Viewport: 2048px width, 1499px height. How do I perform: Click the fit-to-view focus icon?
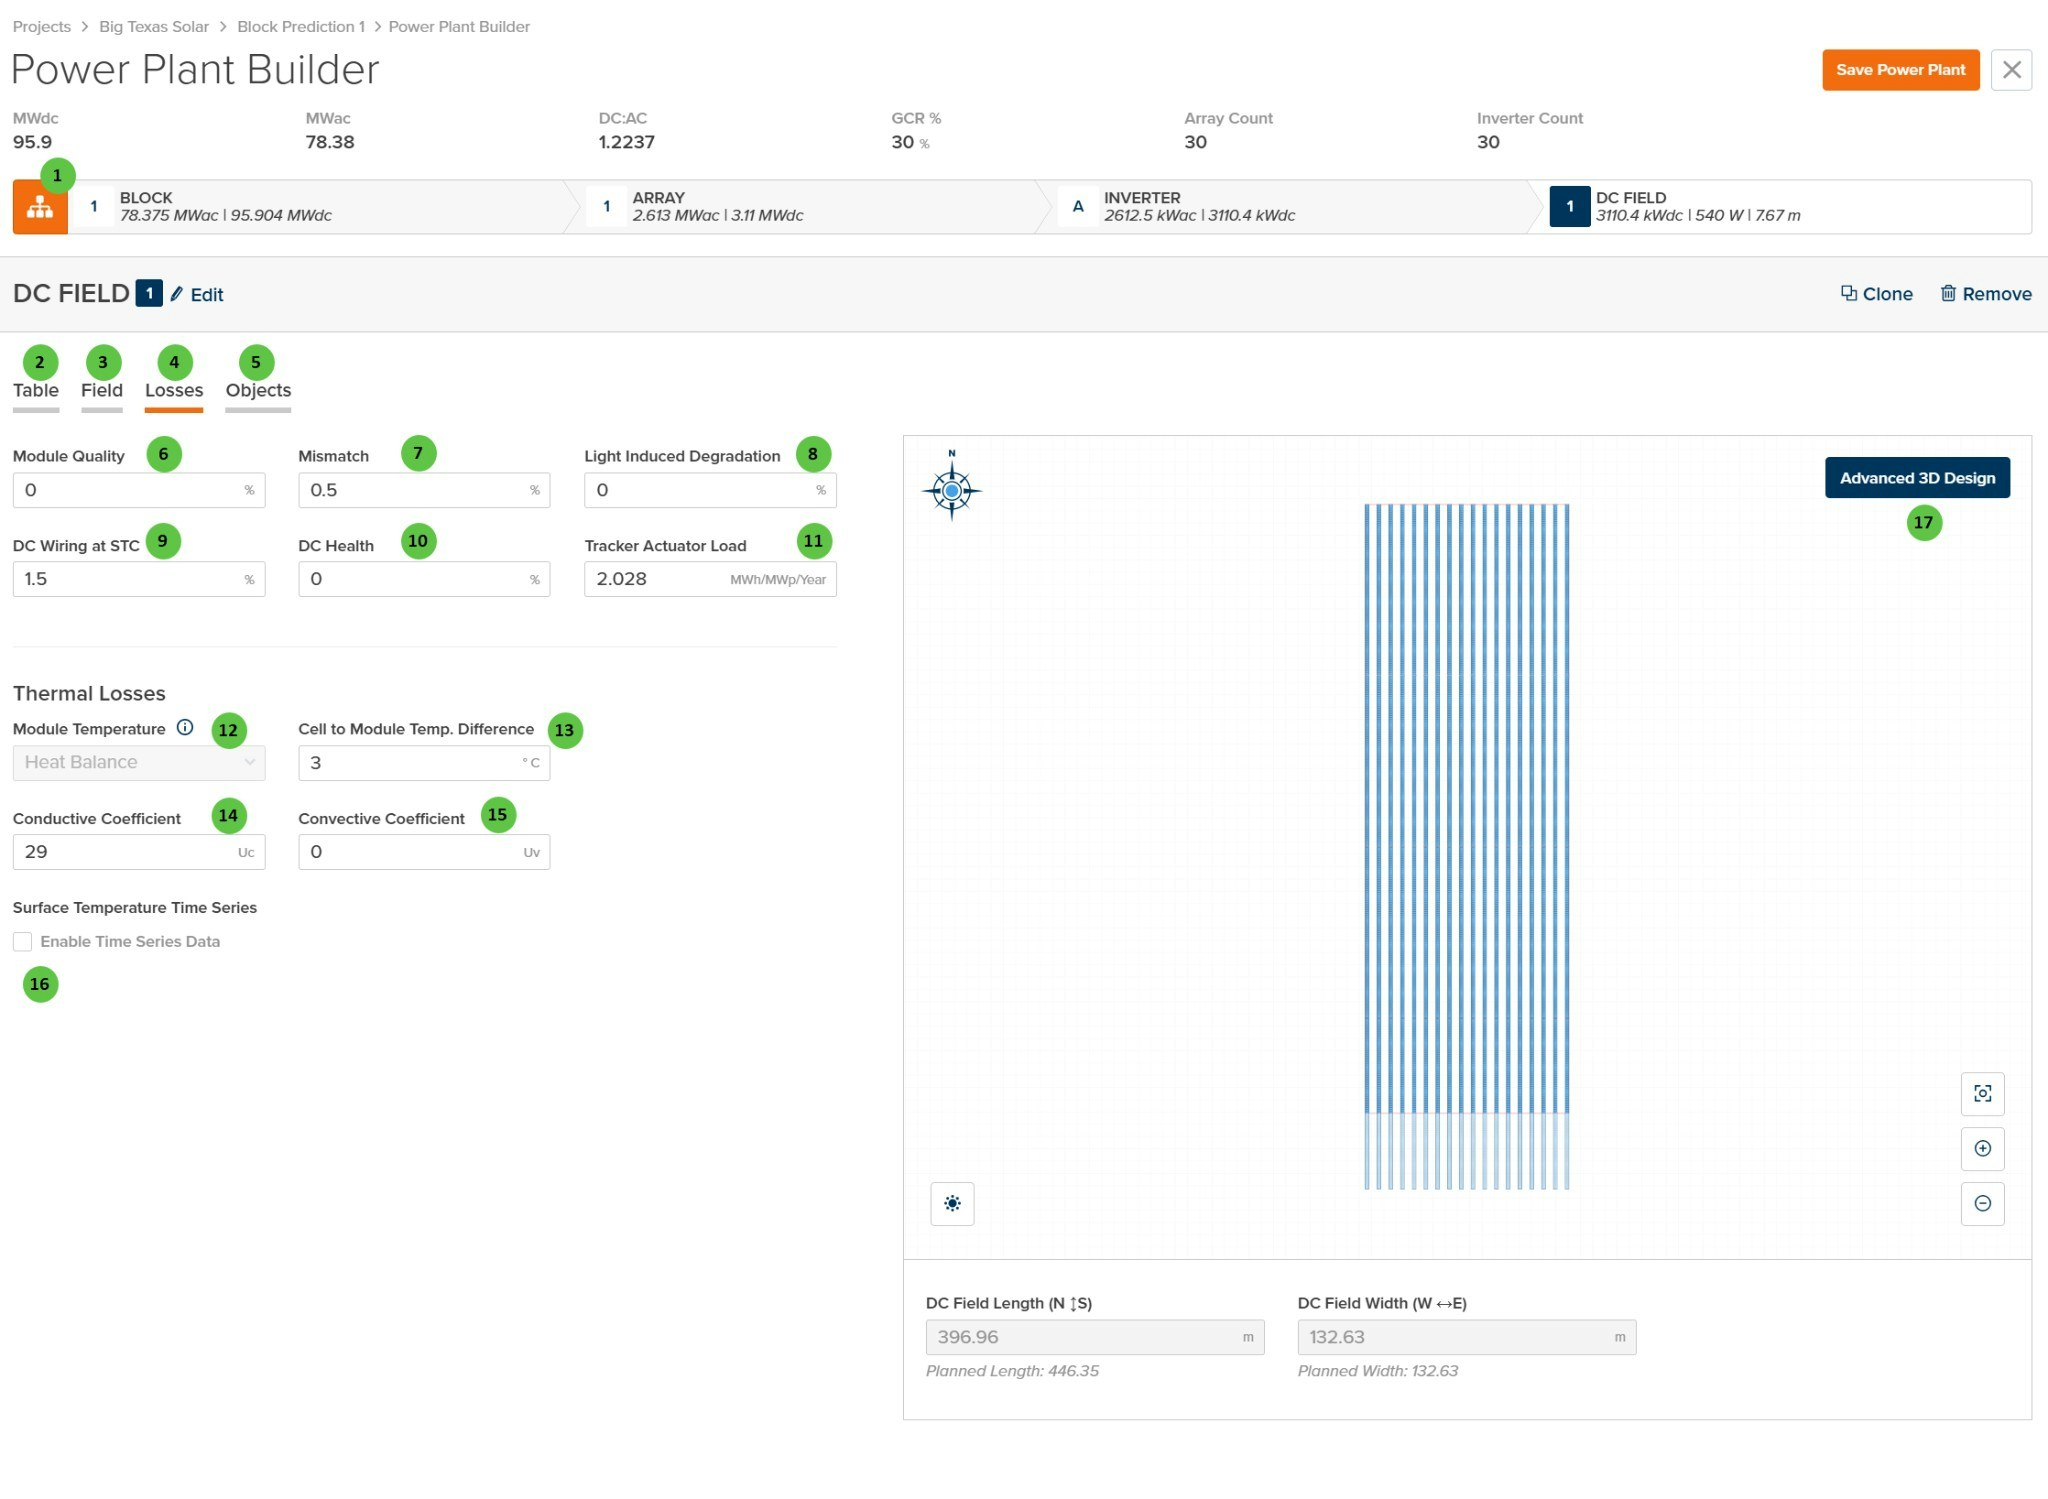point(1982,1094)
